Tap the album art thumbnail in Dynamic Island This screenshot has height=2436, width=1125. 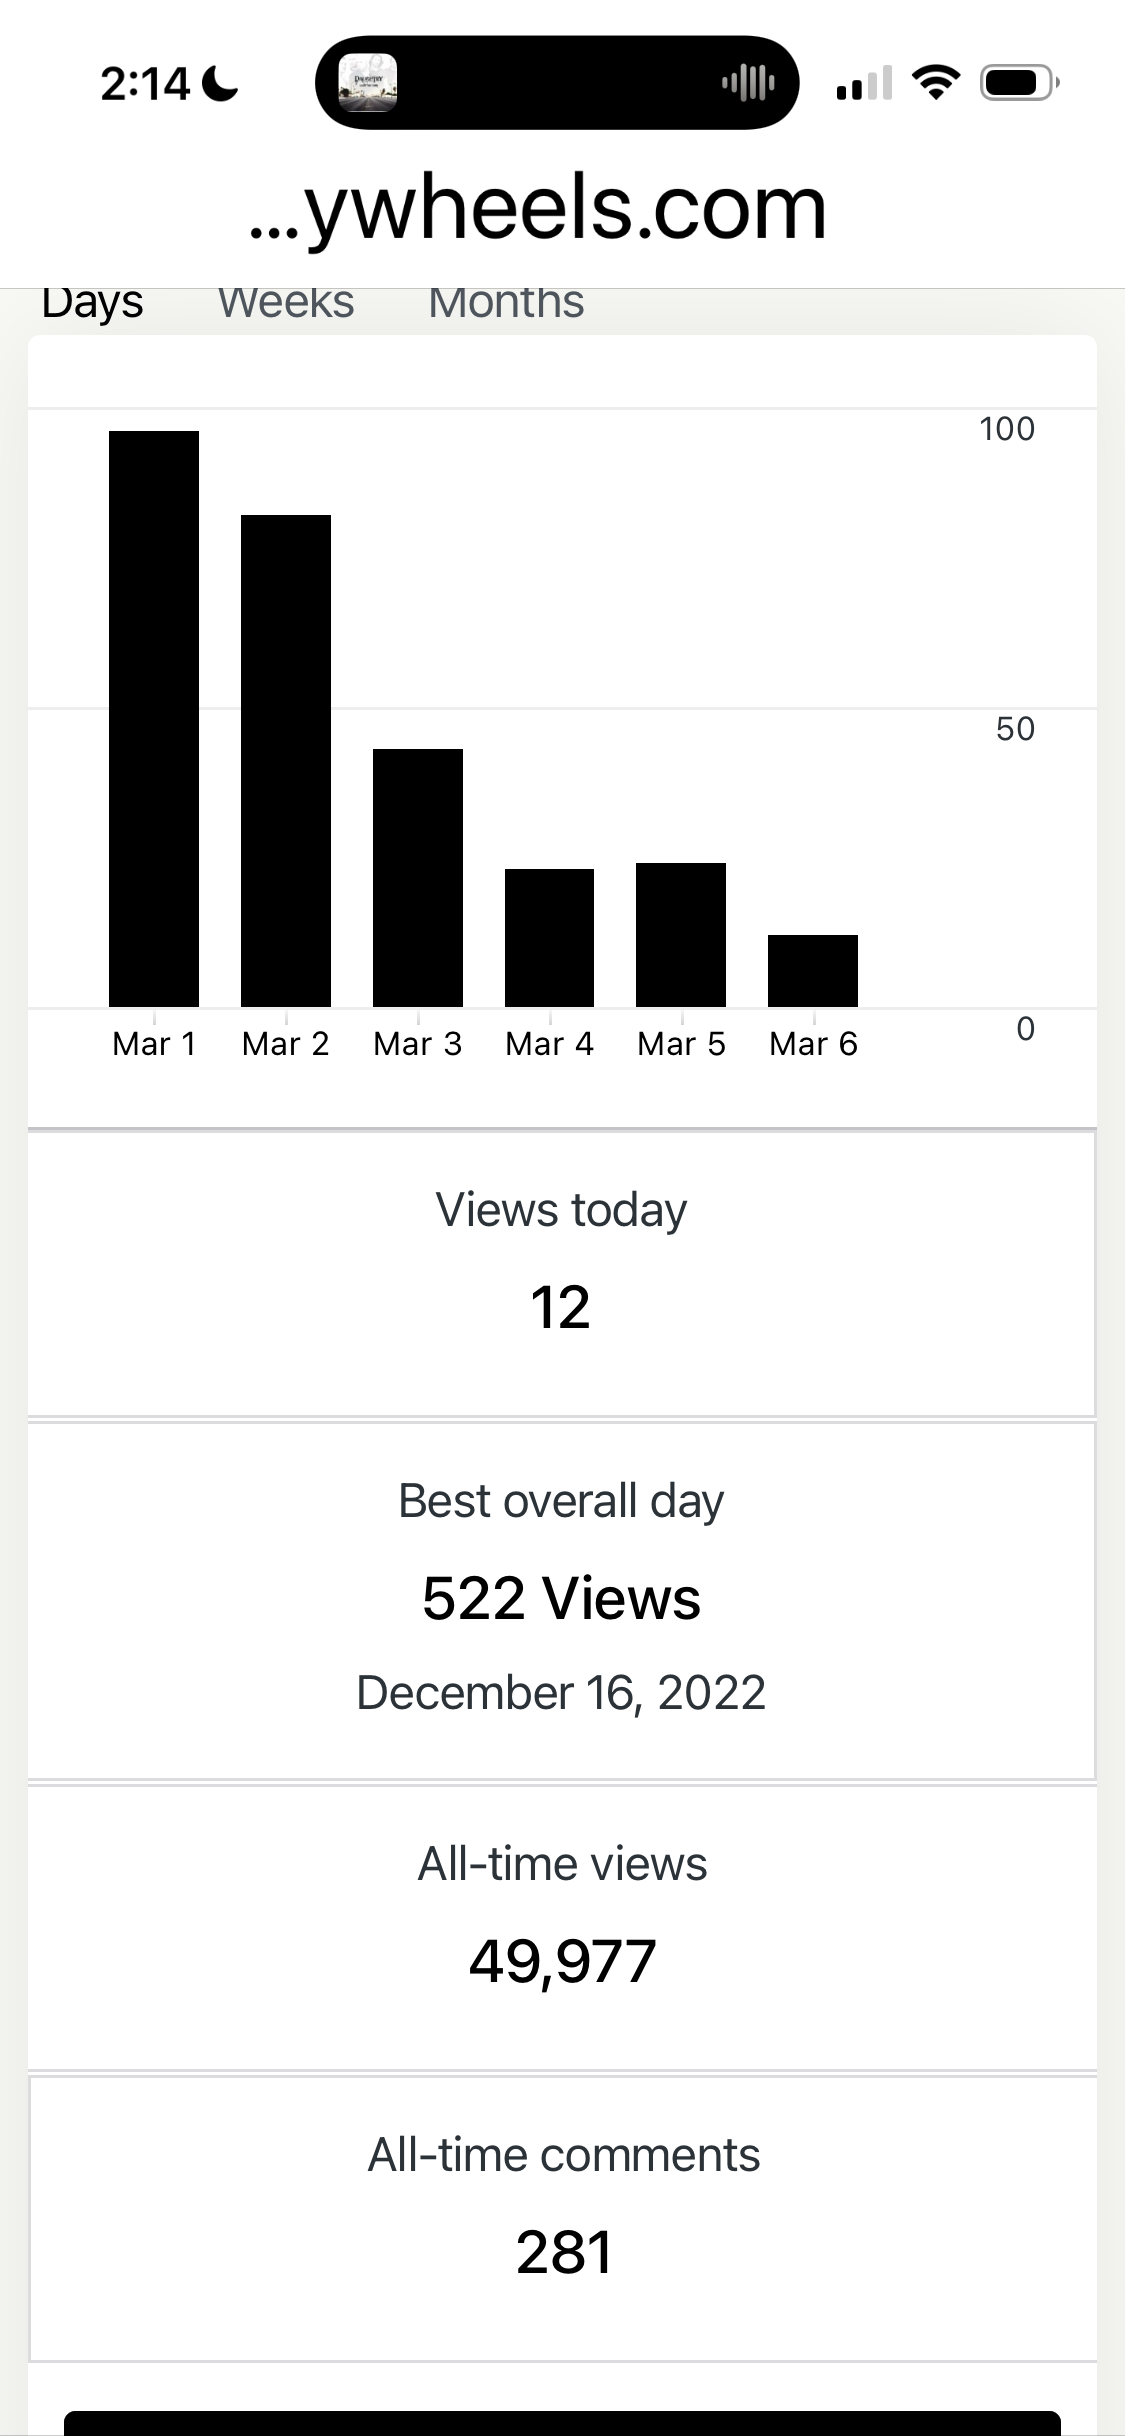(x=368, y=82)
